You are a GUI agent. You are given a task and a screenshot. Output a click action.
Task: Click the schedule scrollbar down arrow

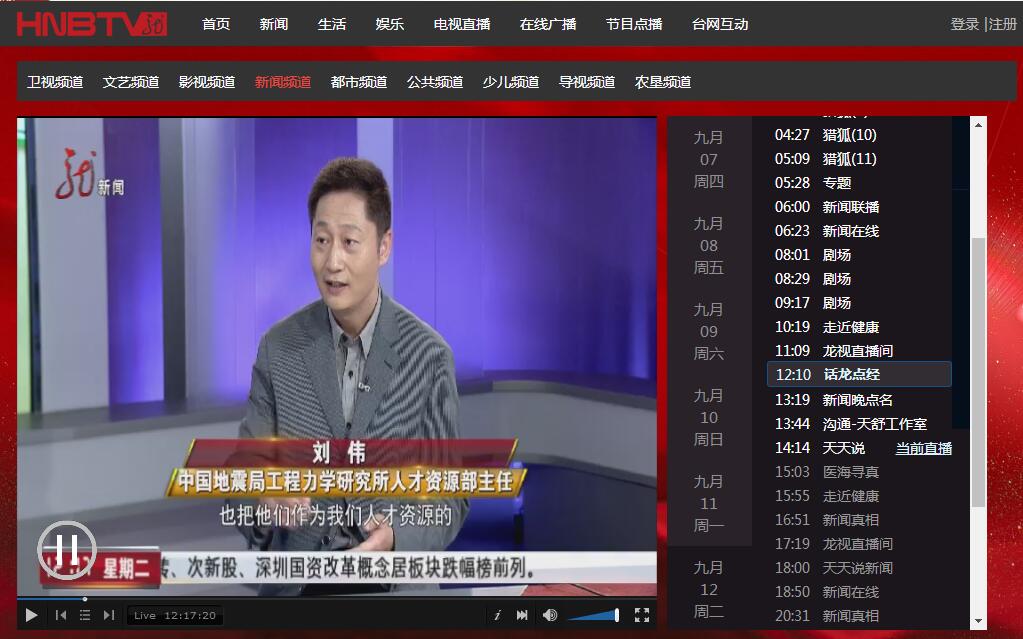[978, 621]
